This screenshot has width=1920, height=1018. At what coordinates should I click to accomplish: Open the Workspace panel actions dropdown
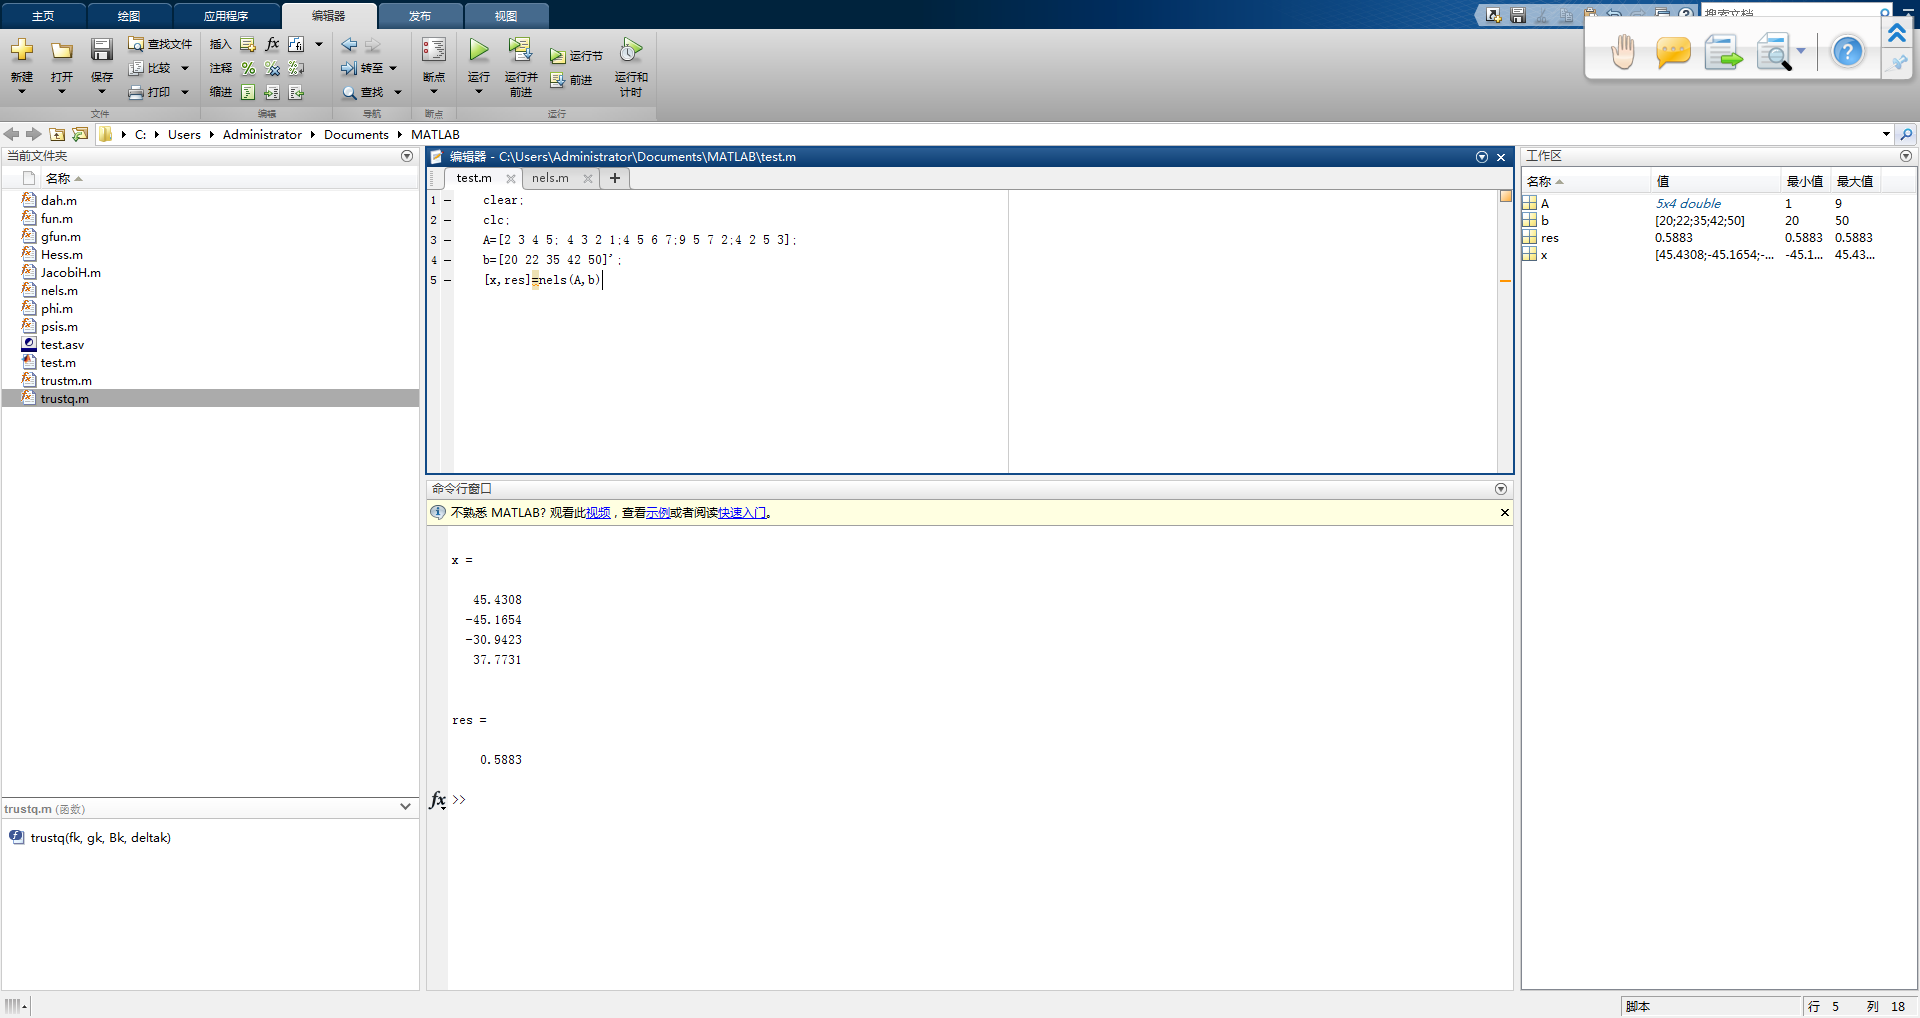pyautogui.click(x=1906, y=156)
